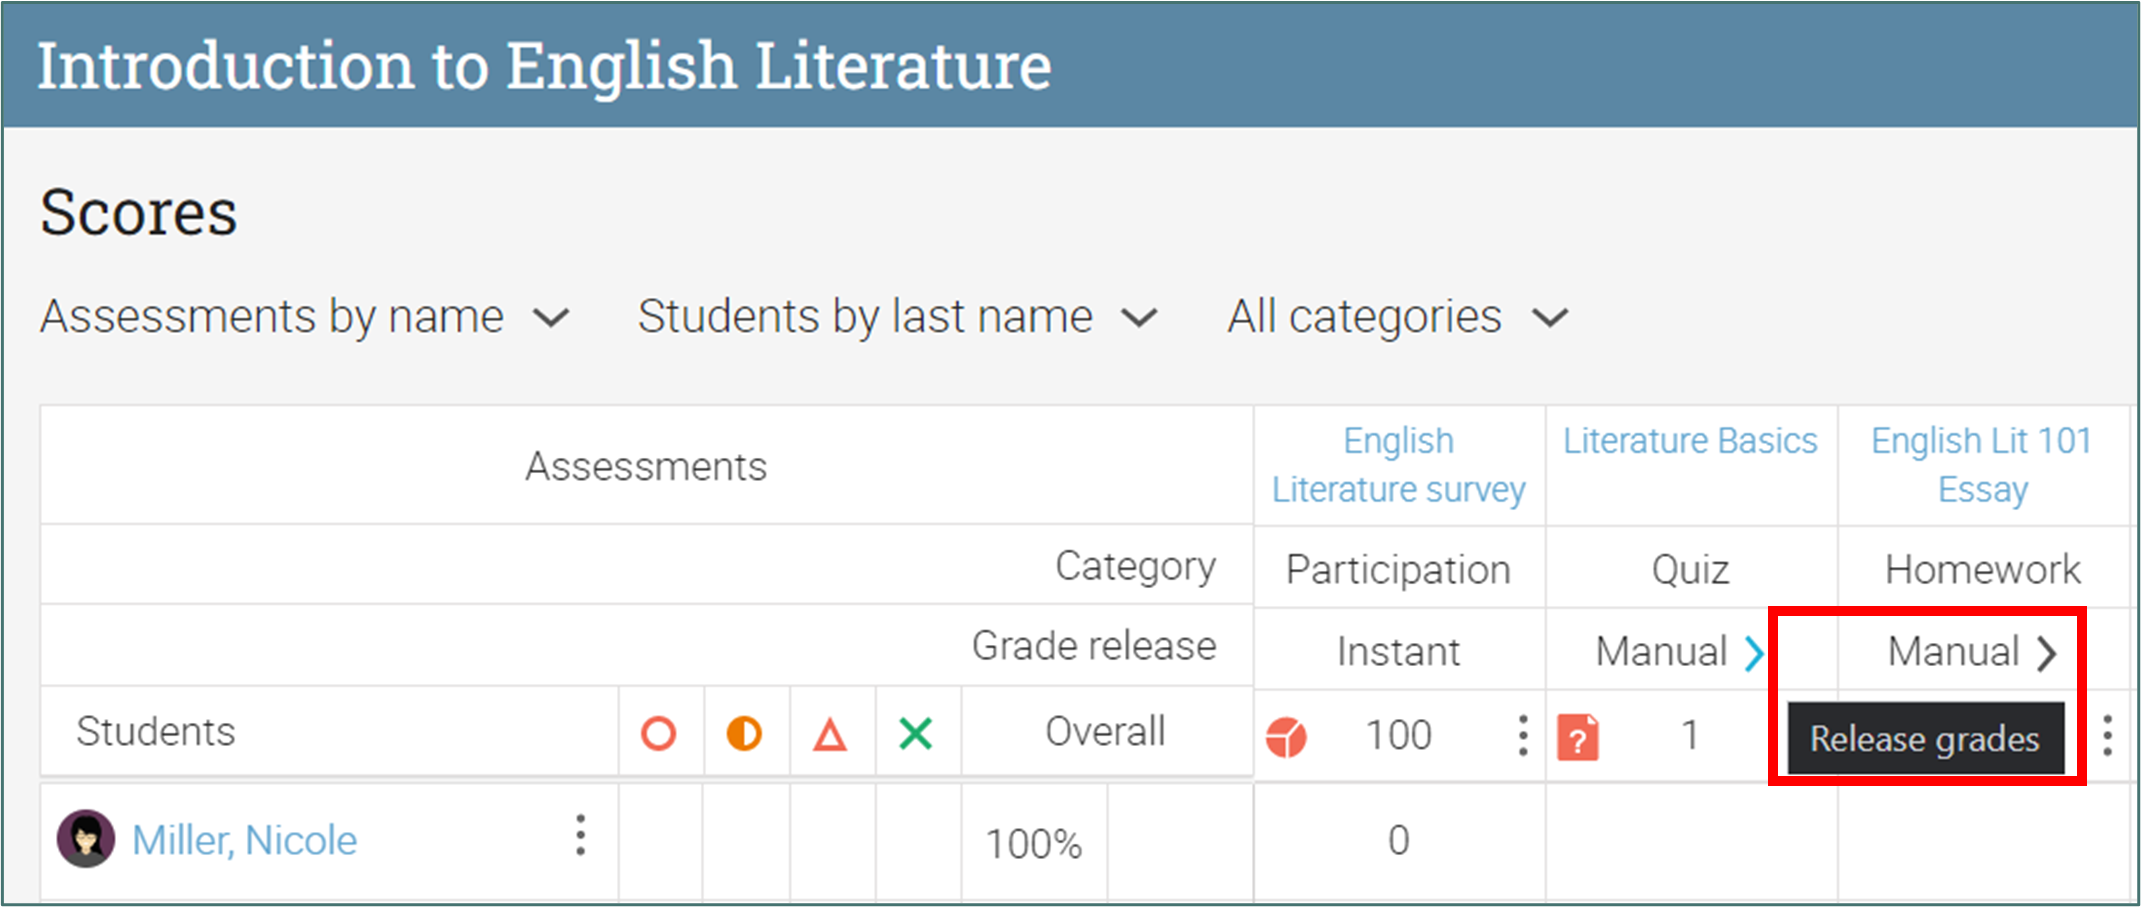This screenshot has height=907, width=2141.
Task: Click the red triangle score icon
Action: [x=830, y=735]
